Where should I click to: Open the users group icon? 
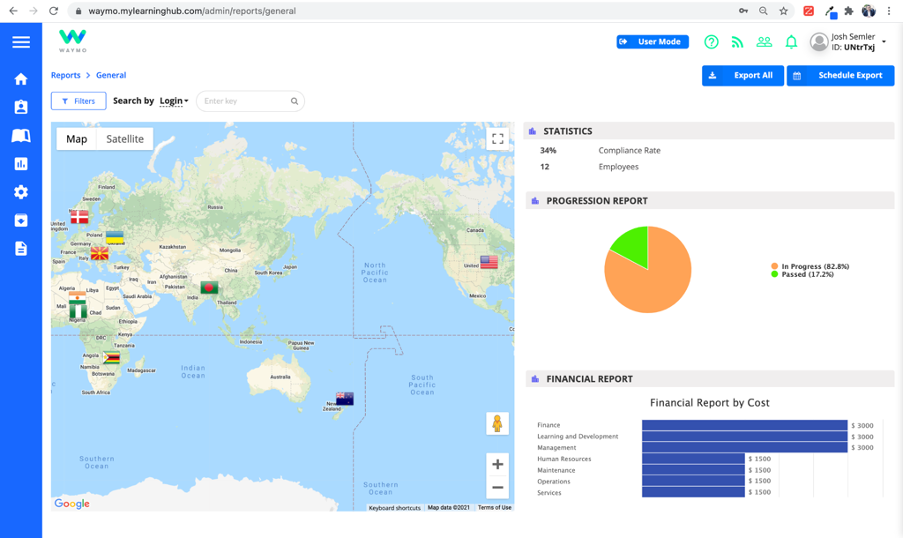click(x=764, y=42)
